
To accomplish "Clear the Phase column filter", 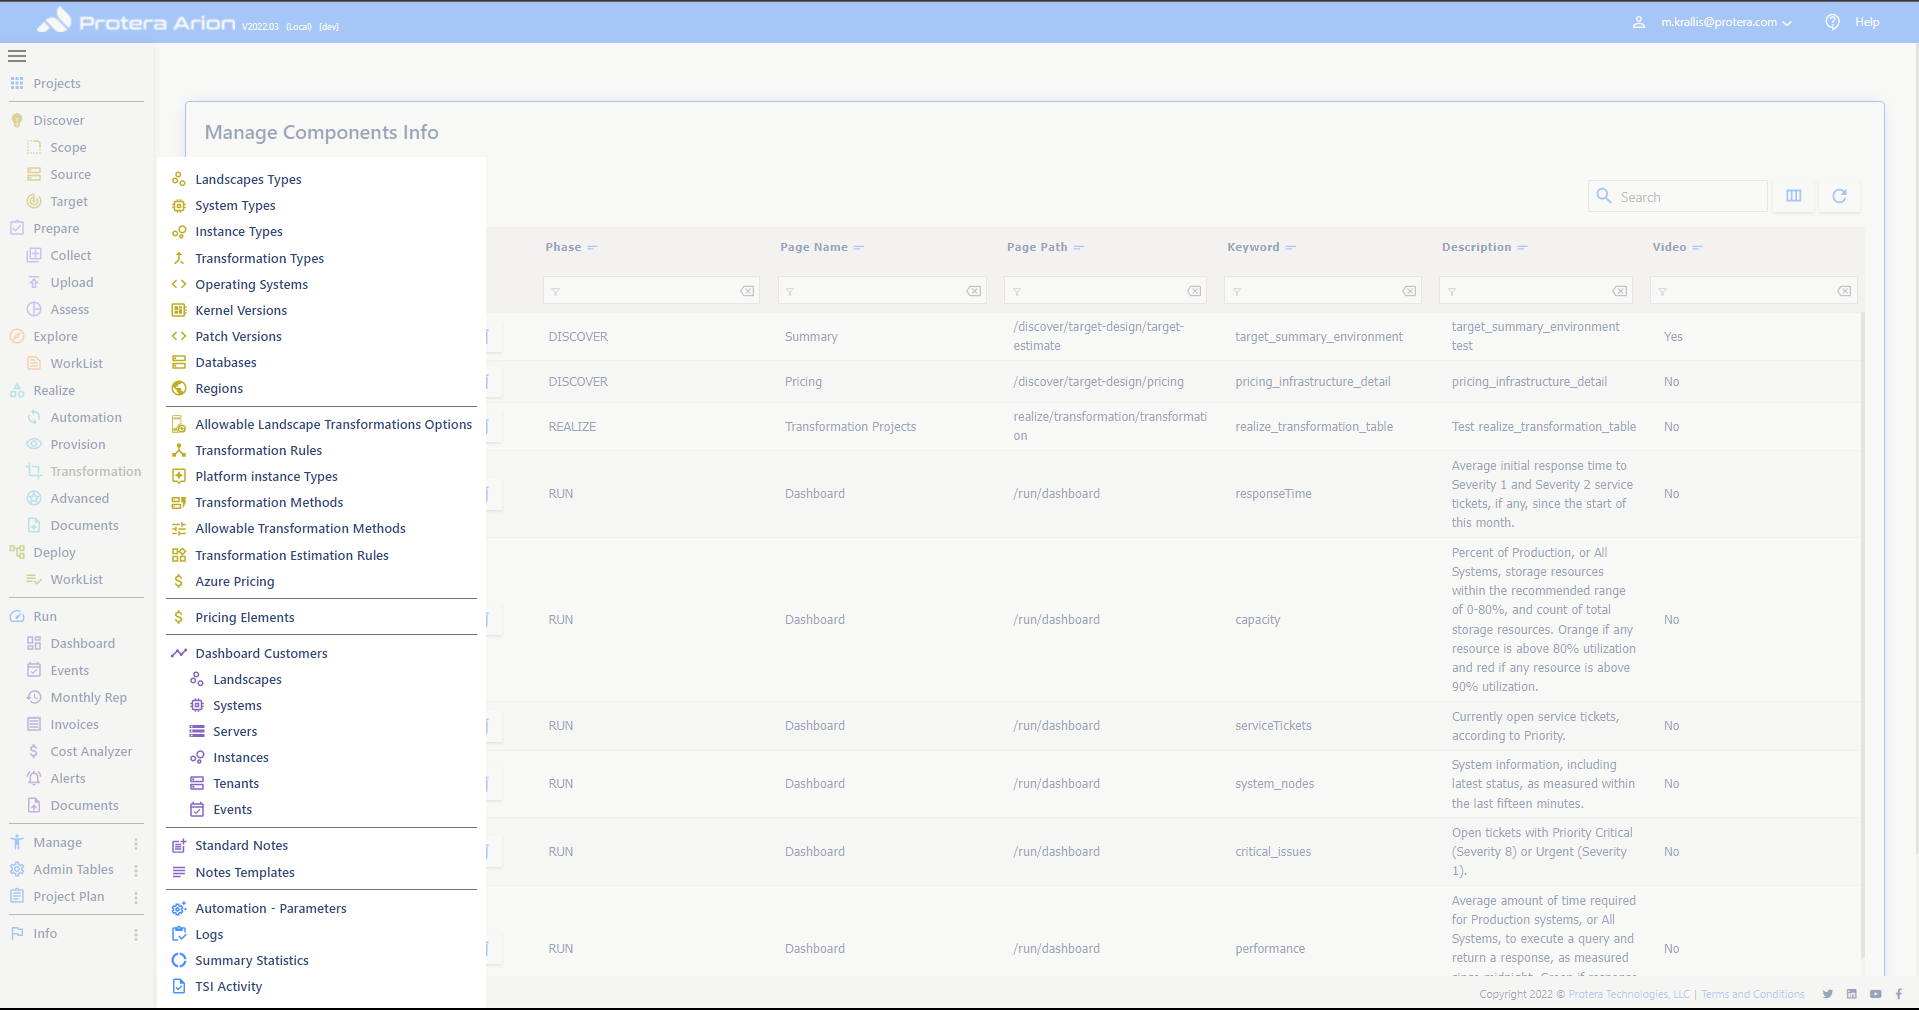I will 747,291.
